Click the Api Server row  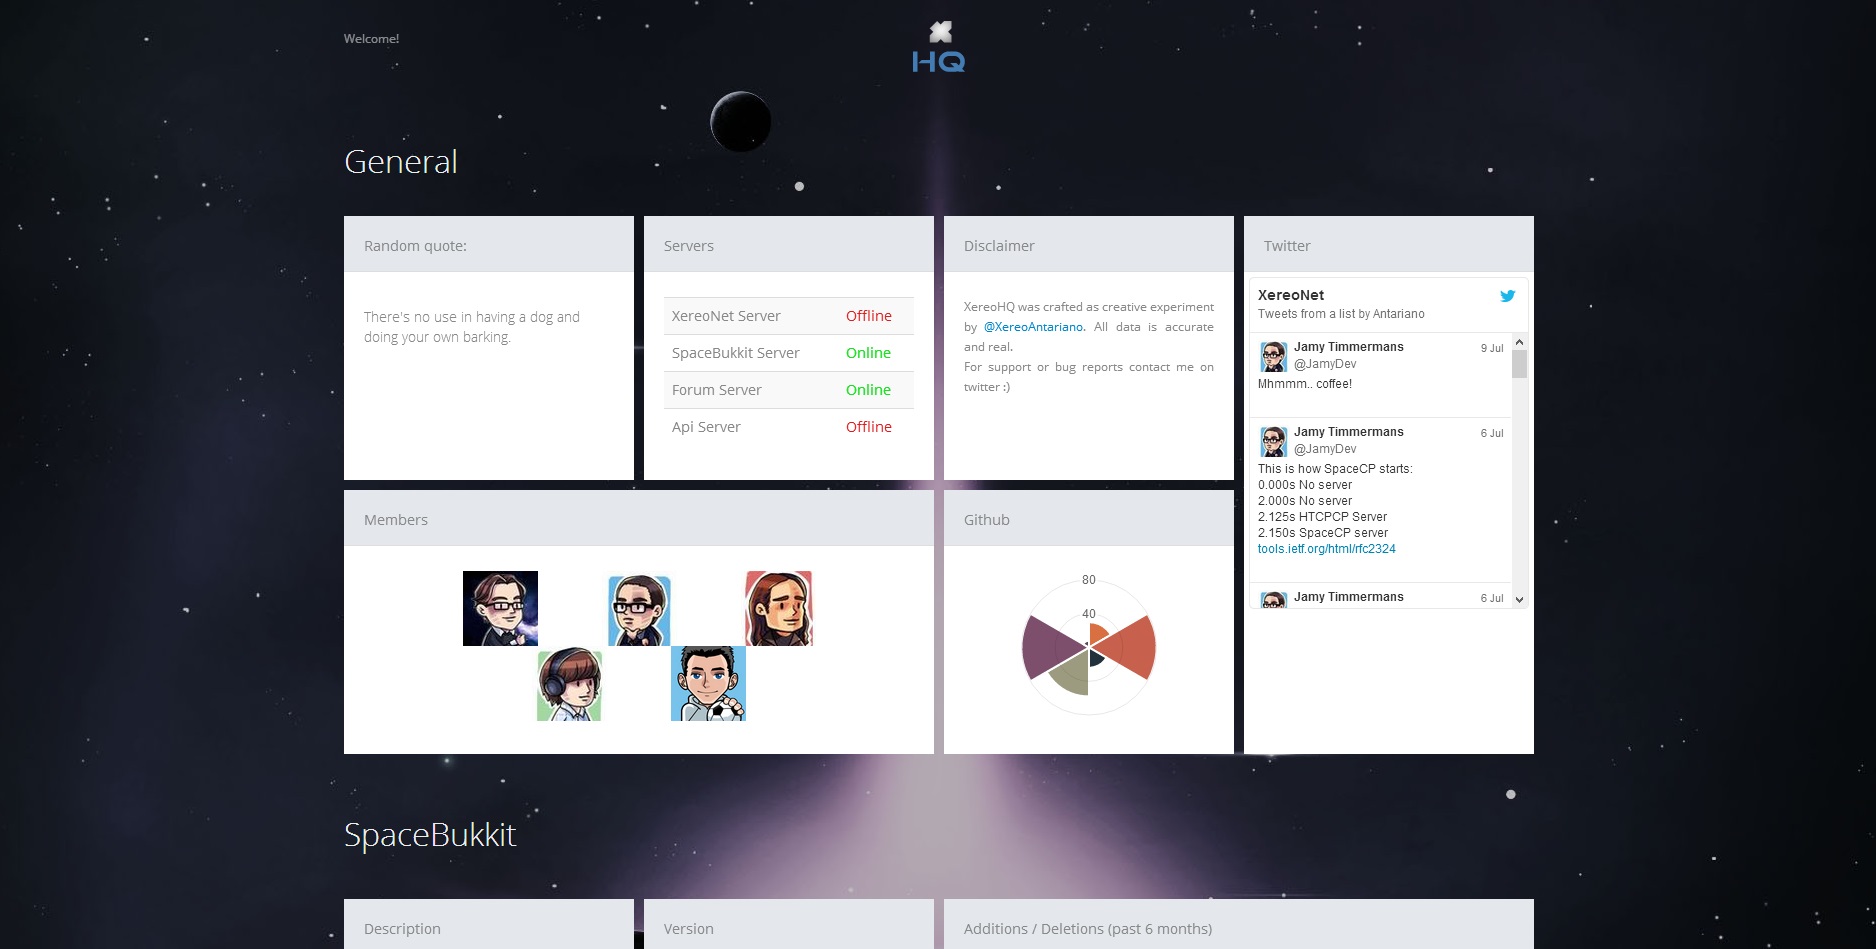pyautogui.click(x=789, y=427)
